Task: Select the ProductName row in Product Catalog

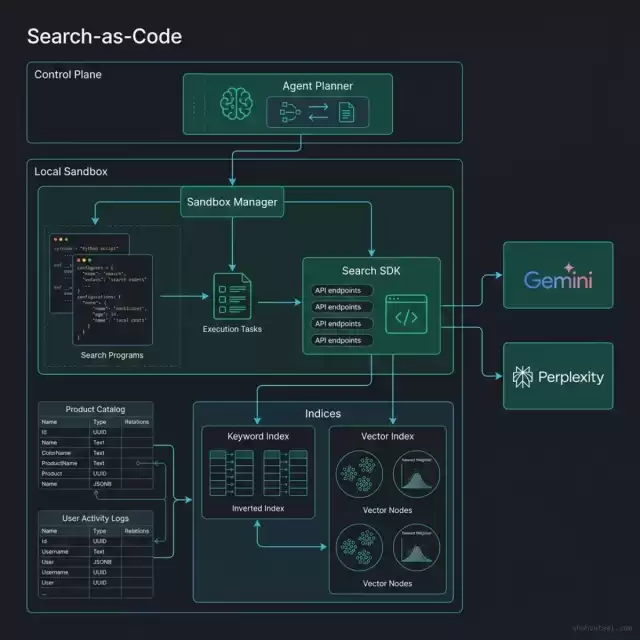Action: point(96,463)
